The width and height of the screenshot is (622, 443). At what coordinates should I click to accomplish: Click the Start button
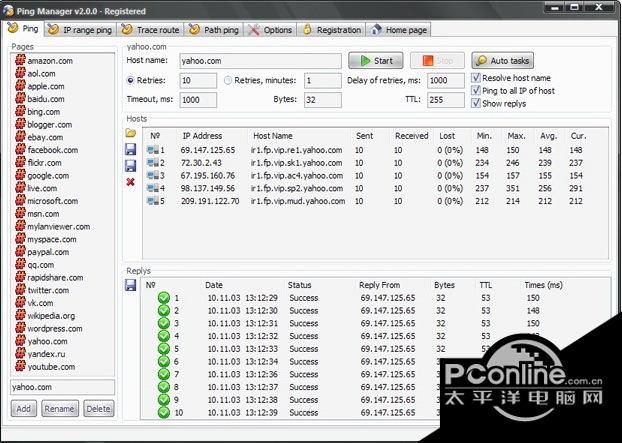click(x=376, y=61)
